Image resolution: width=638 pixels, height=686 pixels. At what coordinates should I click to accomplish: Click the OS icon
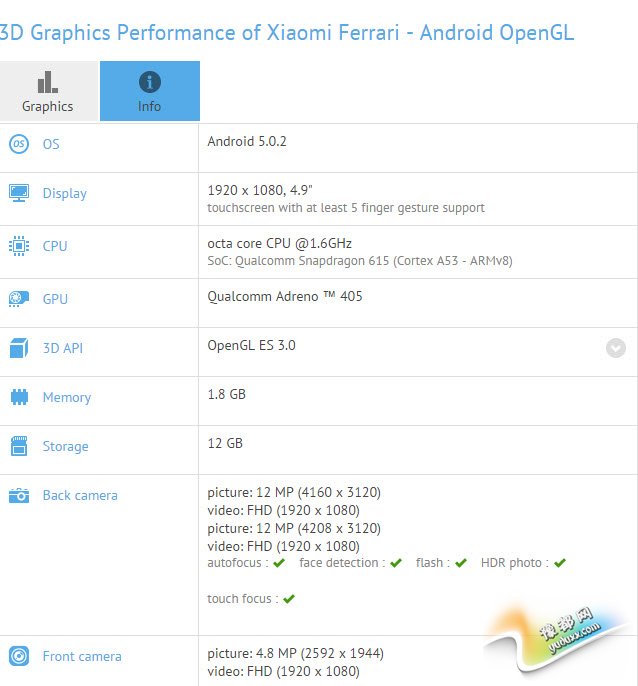point(19,144)
